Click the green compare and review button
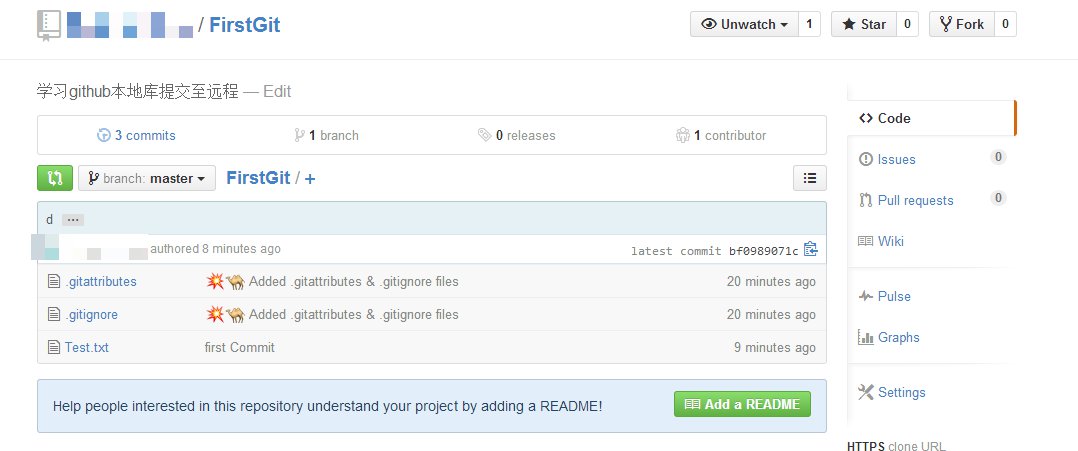 [55, 178]
